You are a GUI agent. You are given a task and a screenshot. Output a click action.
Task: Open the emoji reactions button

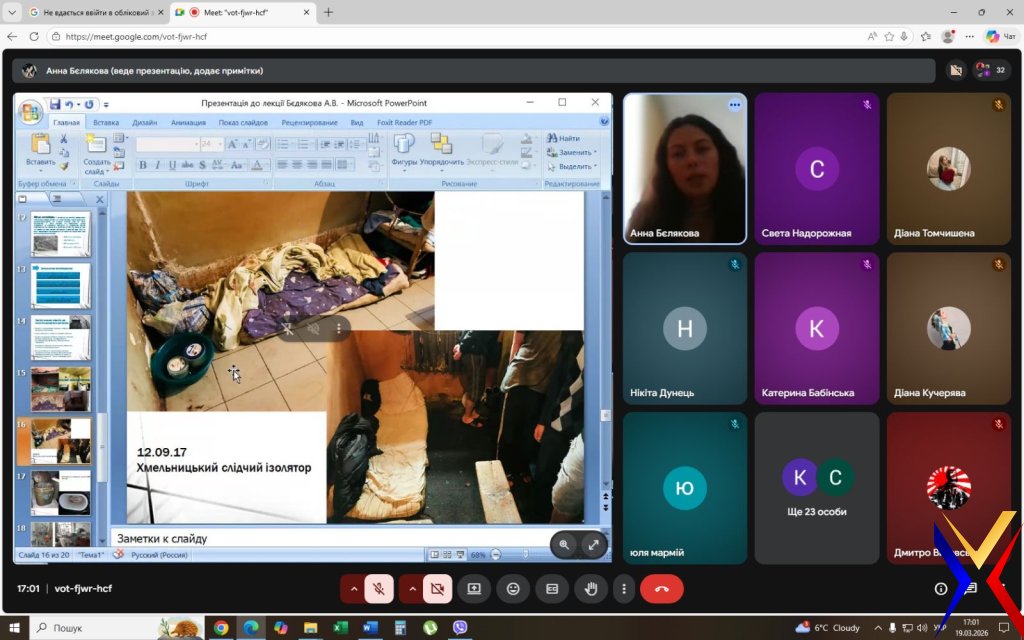tap(513, 589)
